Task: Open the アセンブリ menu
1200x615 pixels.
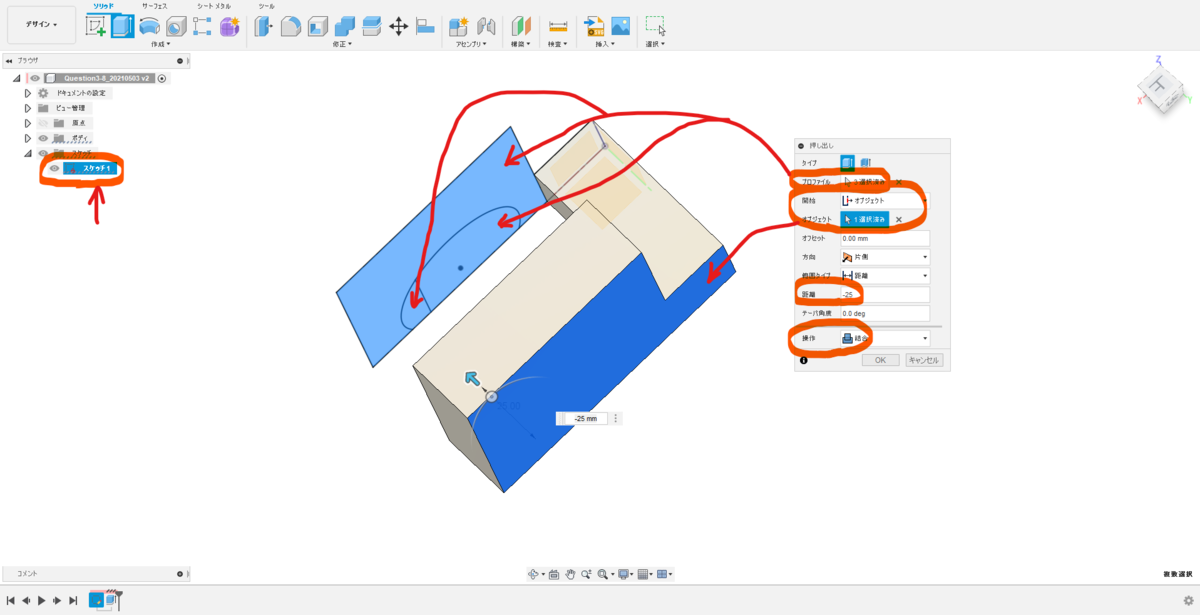Action: (471, 44)
